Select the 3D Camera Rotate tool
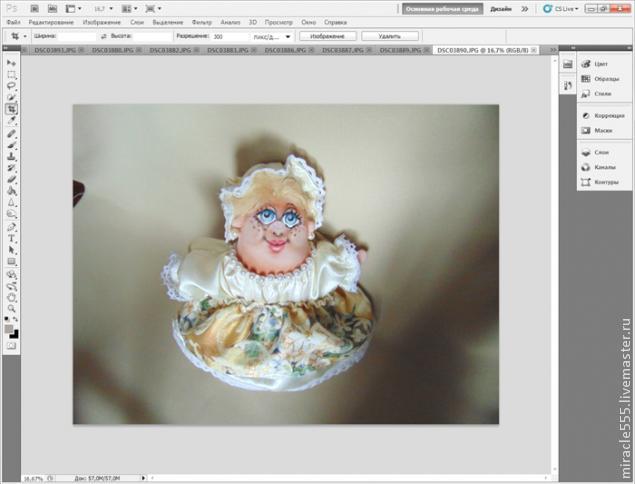The height and width of the screenshot is (484, 635). pyautogui.click(x=11, y=286)
